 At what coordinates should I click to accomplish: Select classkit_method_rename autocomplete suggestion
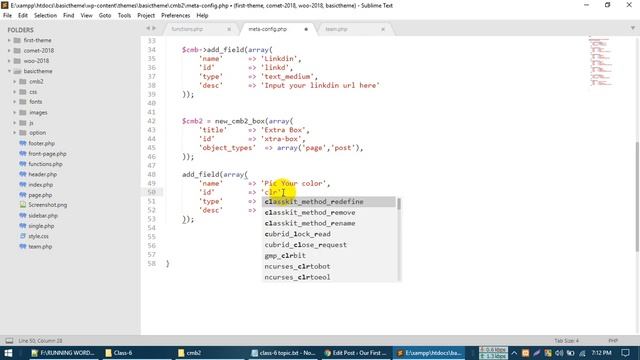click(329, 223)
